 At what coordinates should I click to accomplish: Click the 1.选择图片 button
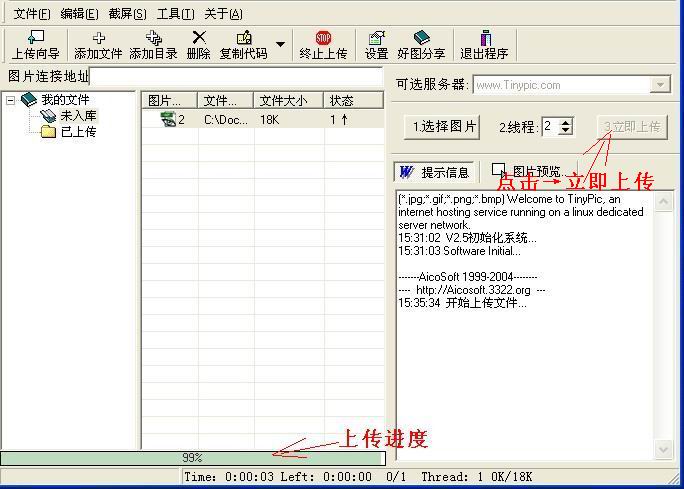[x=445, y=126]
